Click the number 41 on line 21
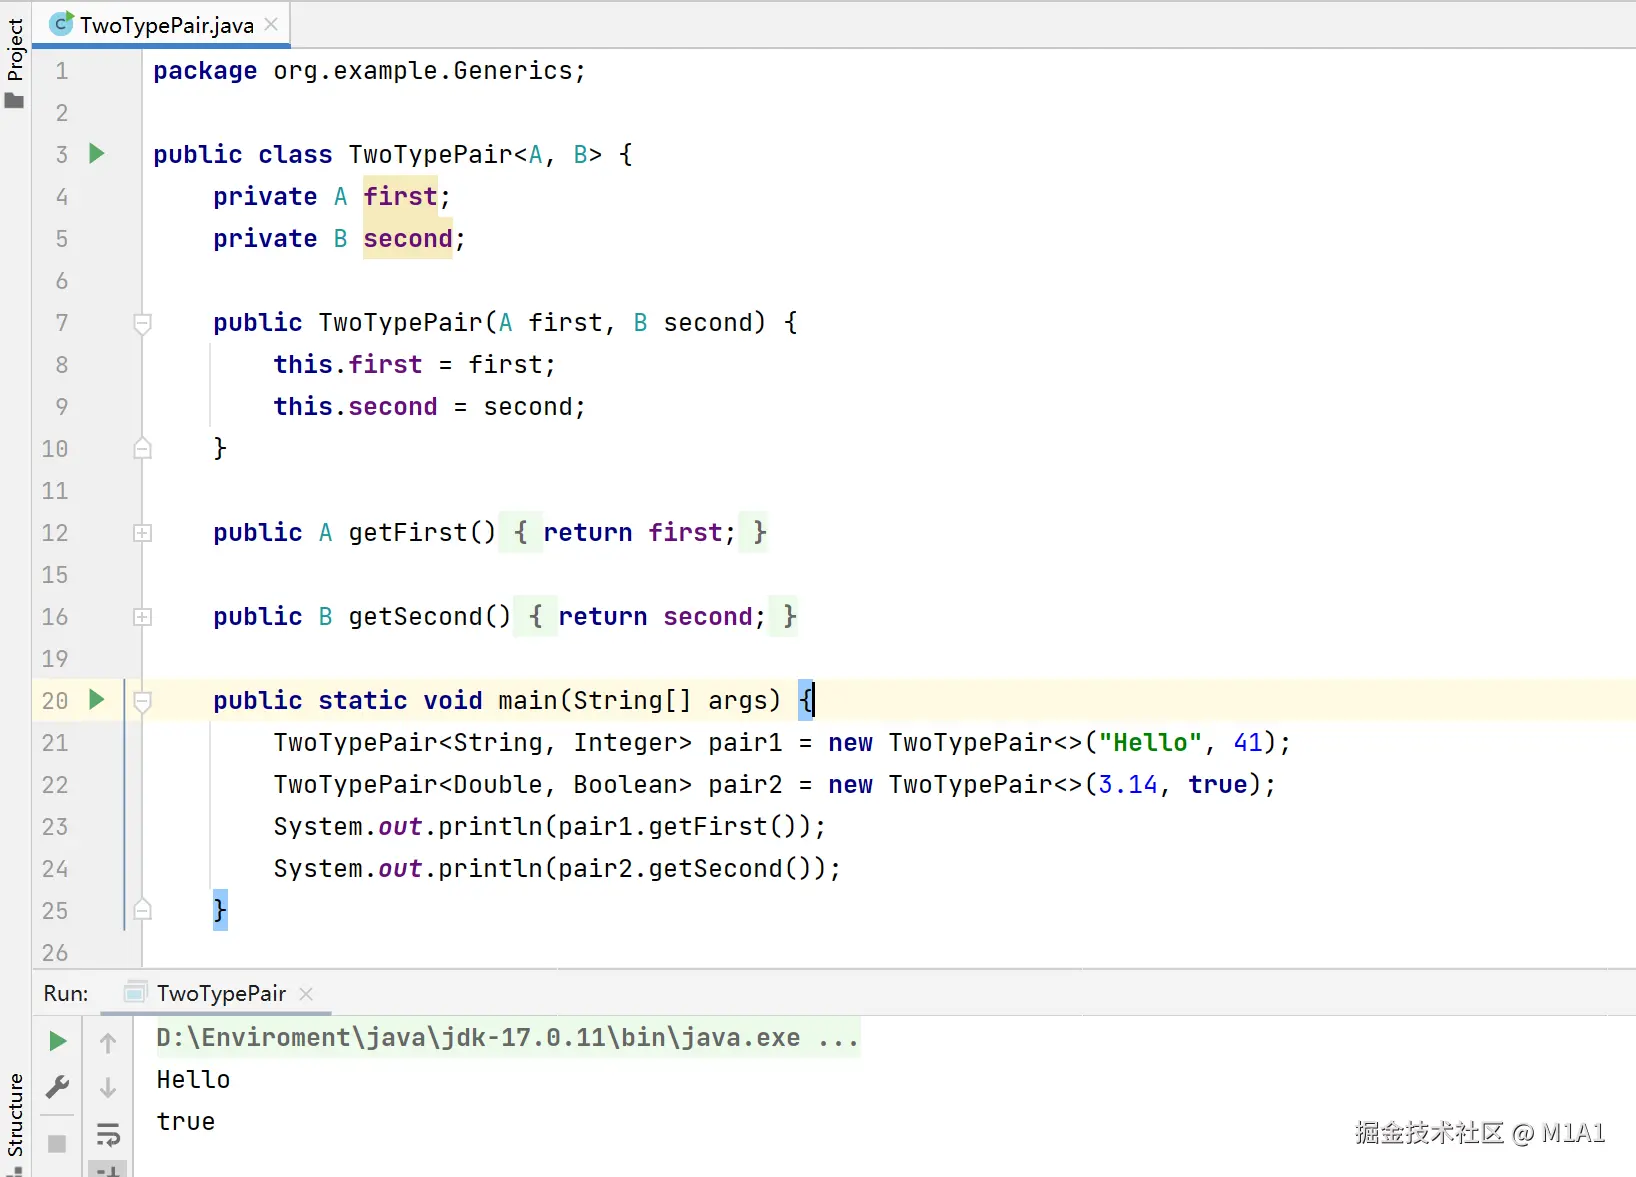 pos(1248,743)
